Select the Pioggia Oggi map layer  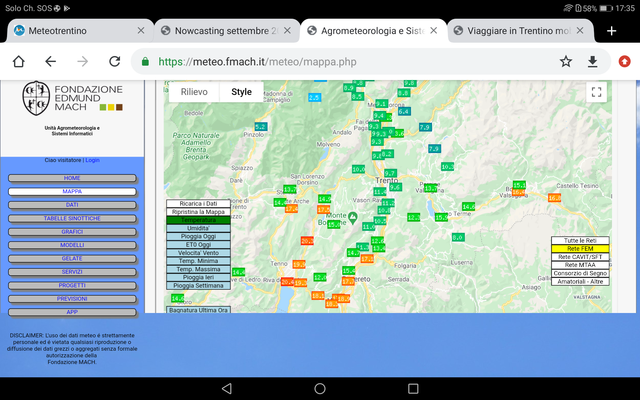[198, 236]
